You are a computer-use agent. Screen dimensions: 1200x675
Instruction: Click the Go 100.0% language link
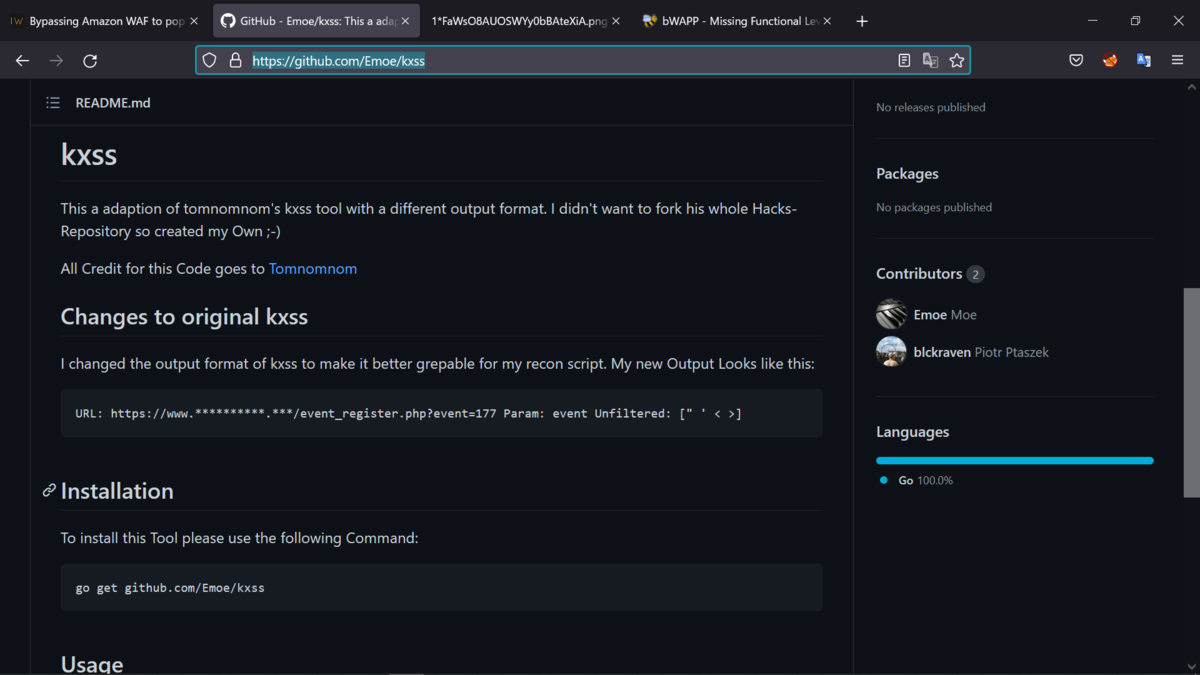coord(925,481)
